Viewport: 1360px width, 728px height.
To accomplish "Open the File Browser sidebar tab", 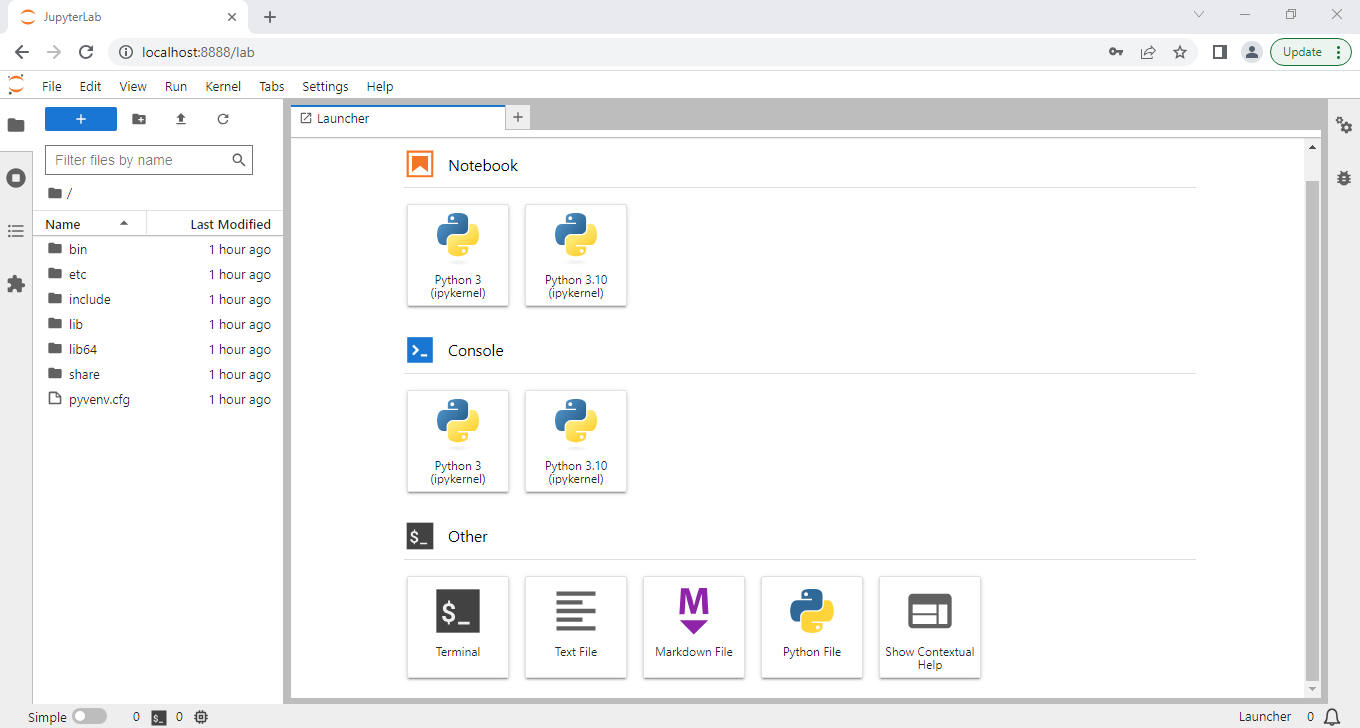I will click(x=16, y=125).
